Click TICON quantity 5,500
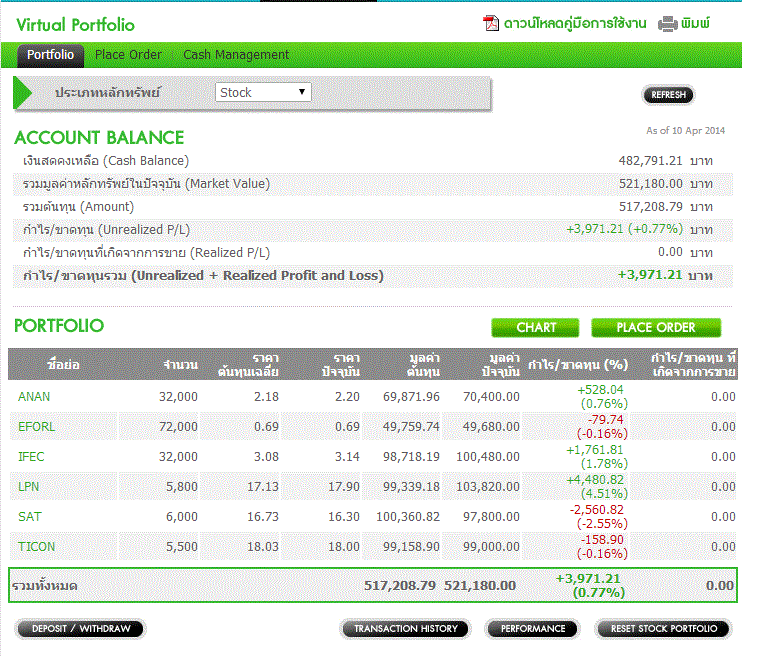Screen dimensions: 759x672 tap(182, 547)
